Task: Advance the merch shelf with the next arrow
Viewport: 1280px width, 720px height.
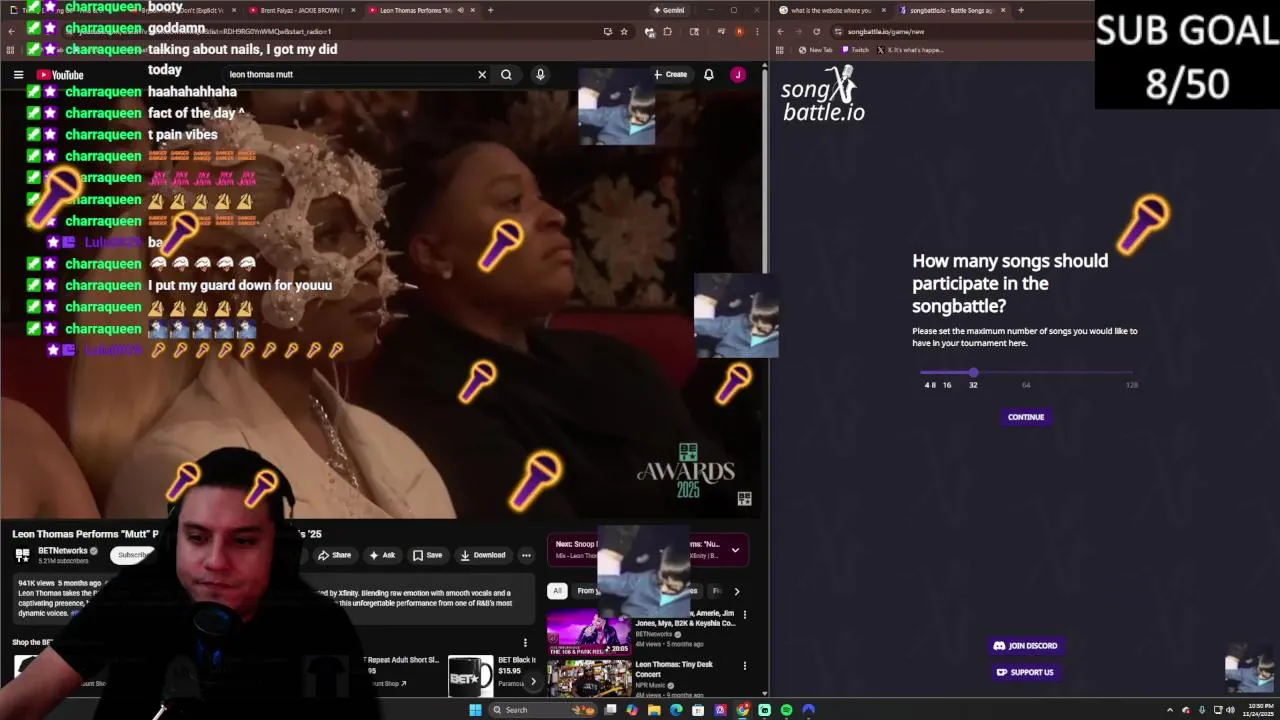Action: (x=533, y=681)
